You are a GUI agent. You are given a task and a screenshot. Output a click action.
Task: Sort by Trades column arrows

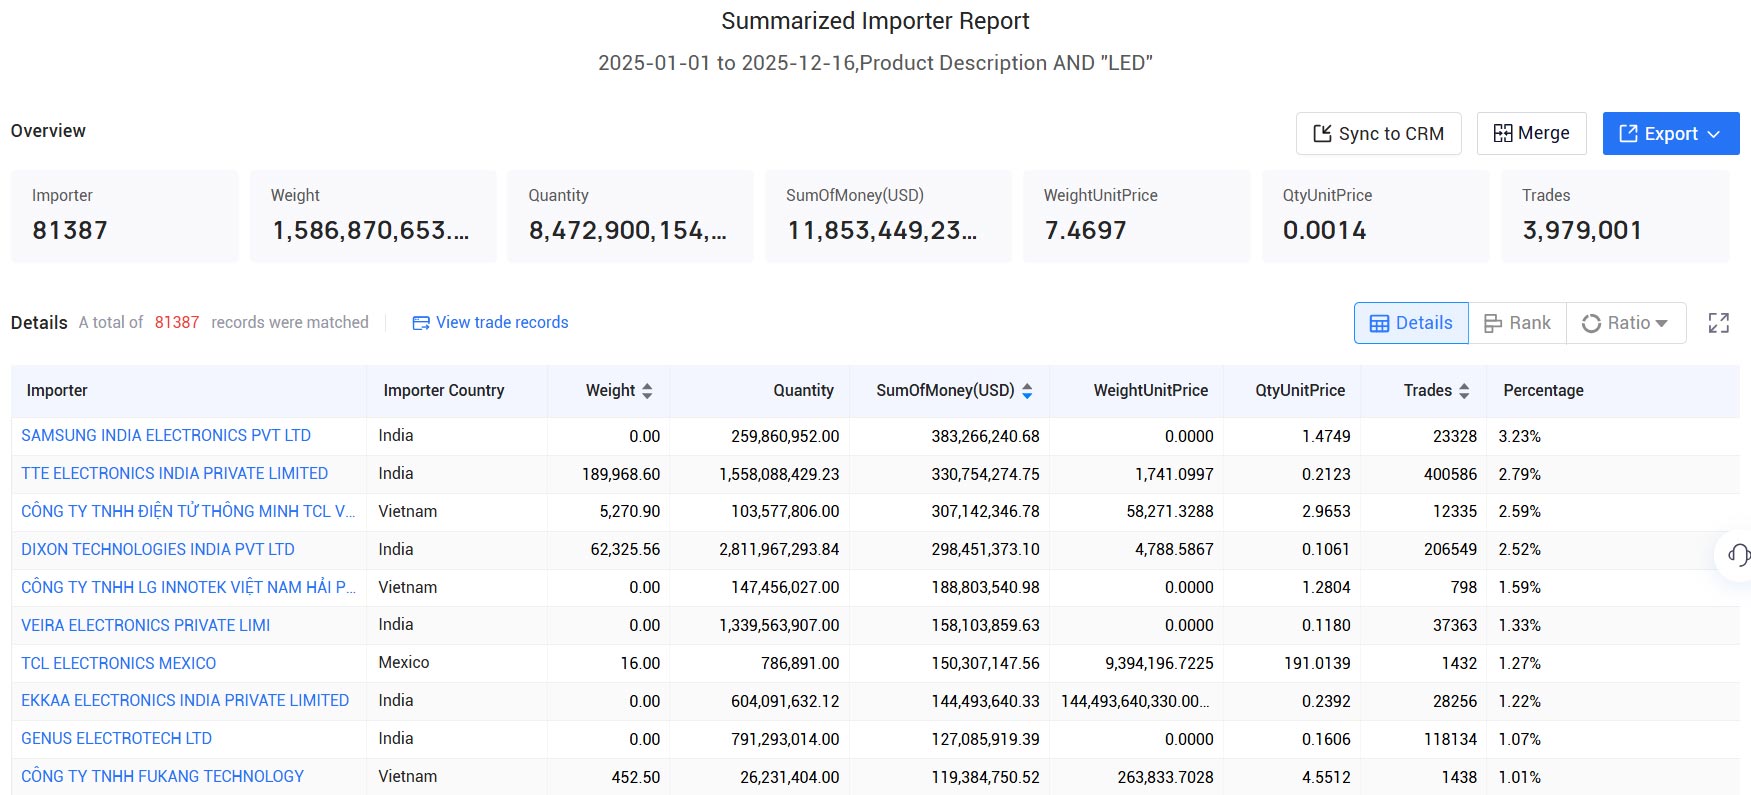coord(1464,391)
